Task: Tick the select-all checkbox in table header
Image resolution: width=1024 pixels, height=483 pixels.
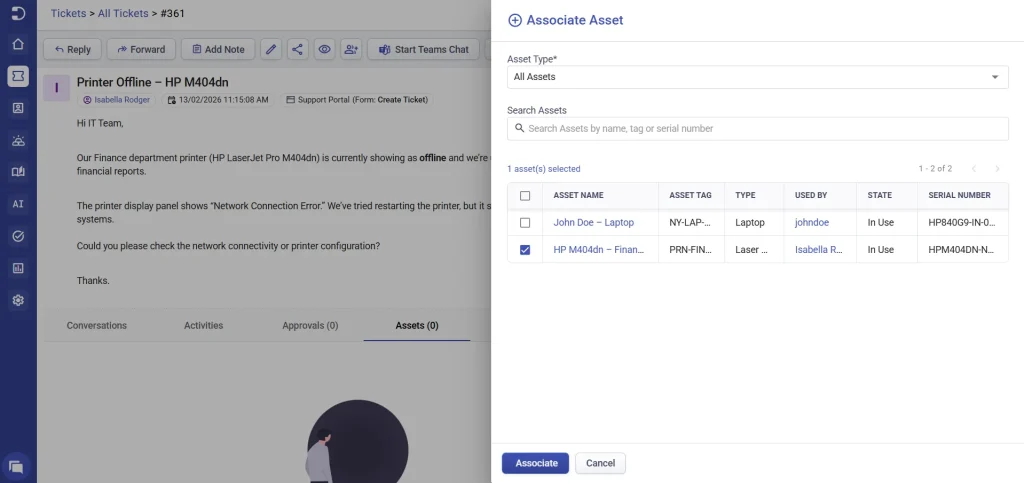Action: coord(525,195)
